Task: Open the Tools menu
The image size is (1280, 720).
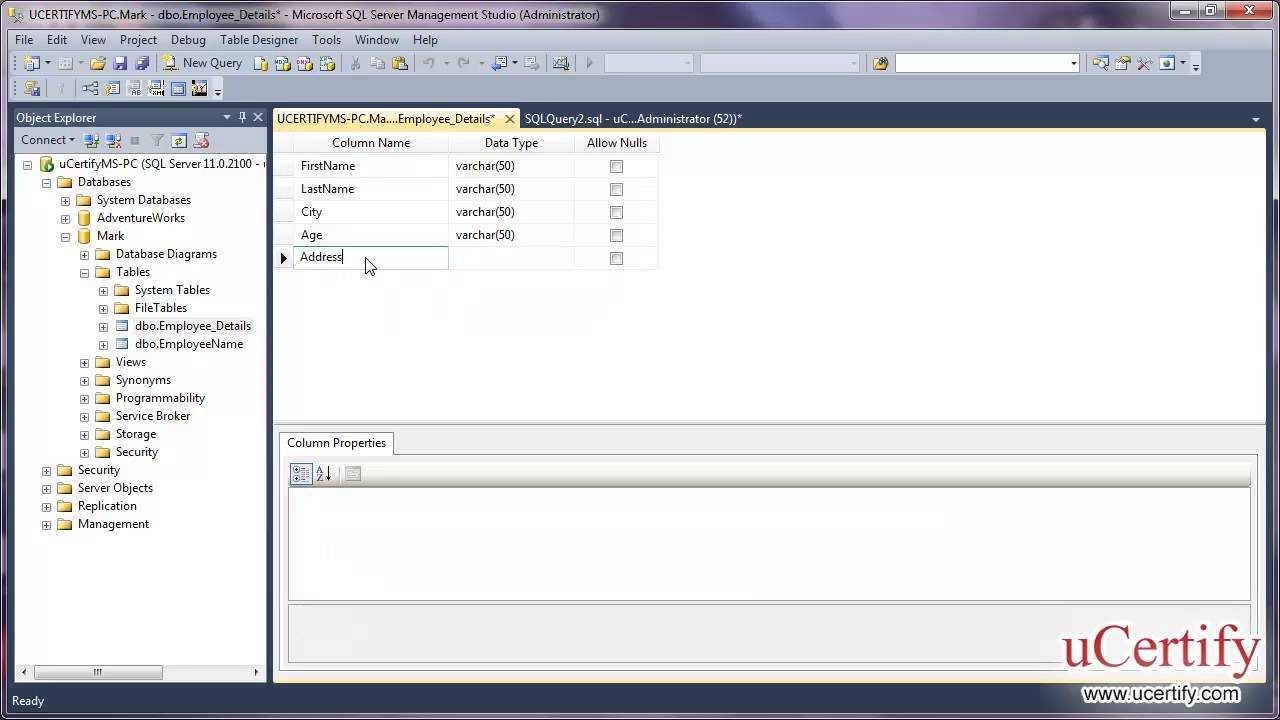Action: 326,40
